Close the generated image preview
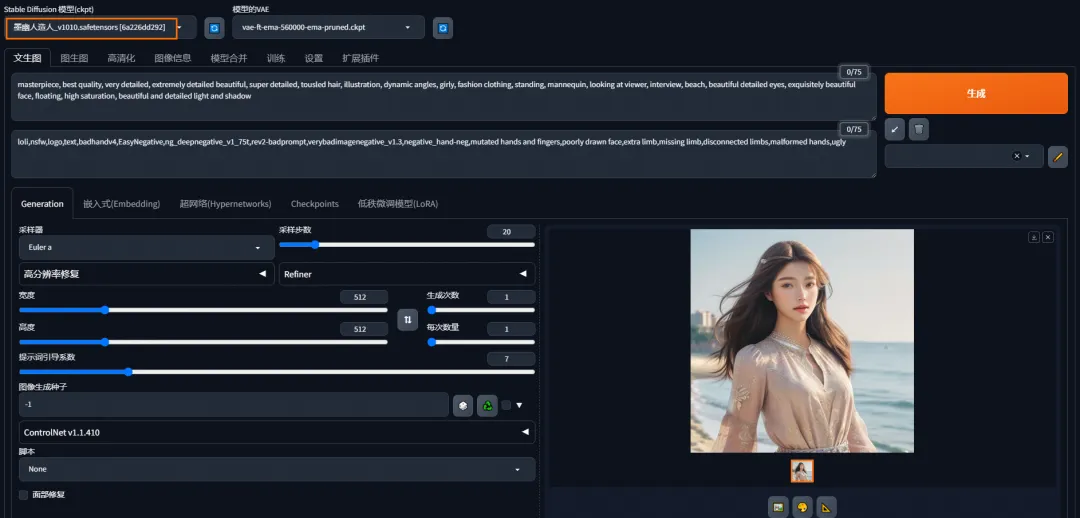The width and height of the screenshot is (1080, 518). tap(1048, 237)
